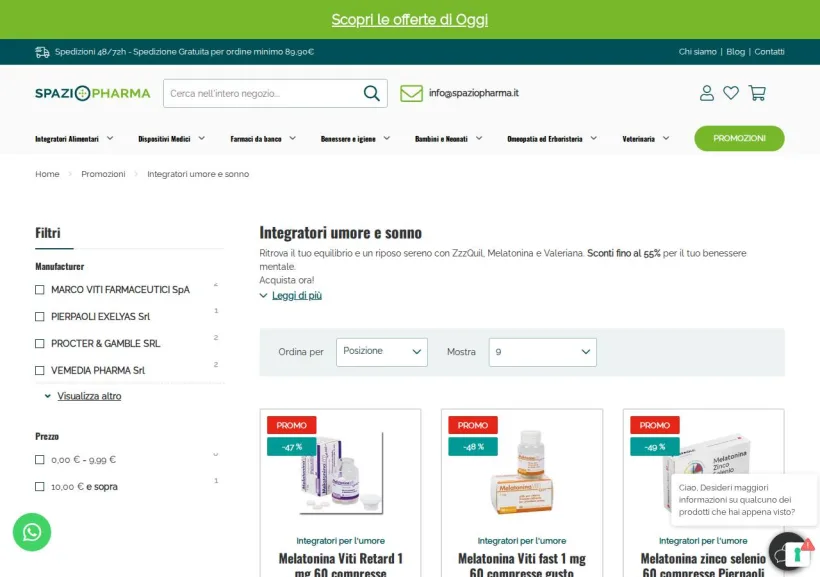The height and width of the screenshot is (577, 820).
Task: Expand Integratori Alimentari menu chevron
Action: (110, 138)
